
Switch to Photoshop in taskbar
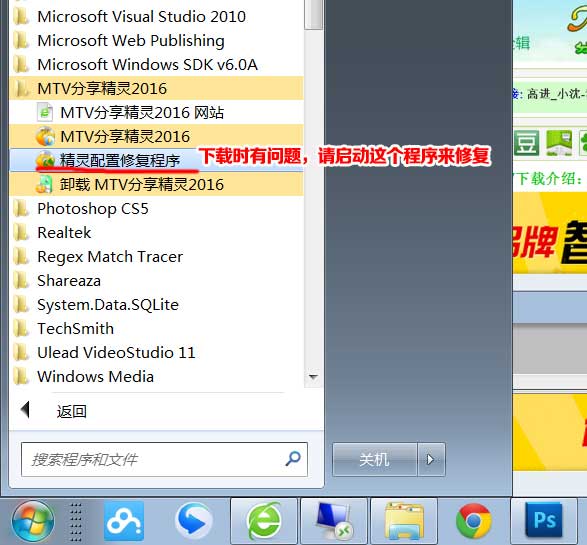coord(544,521)
